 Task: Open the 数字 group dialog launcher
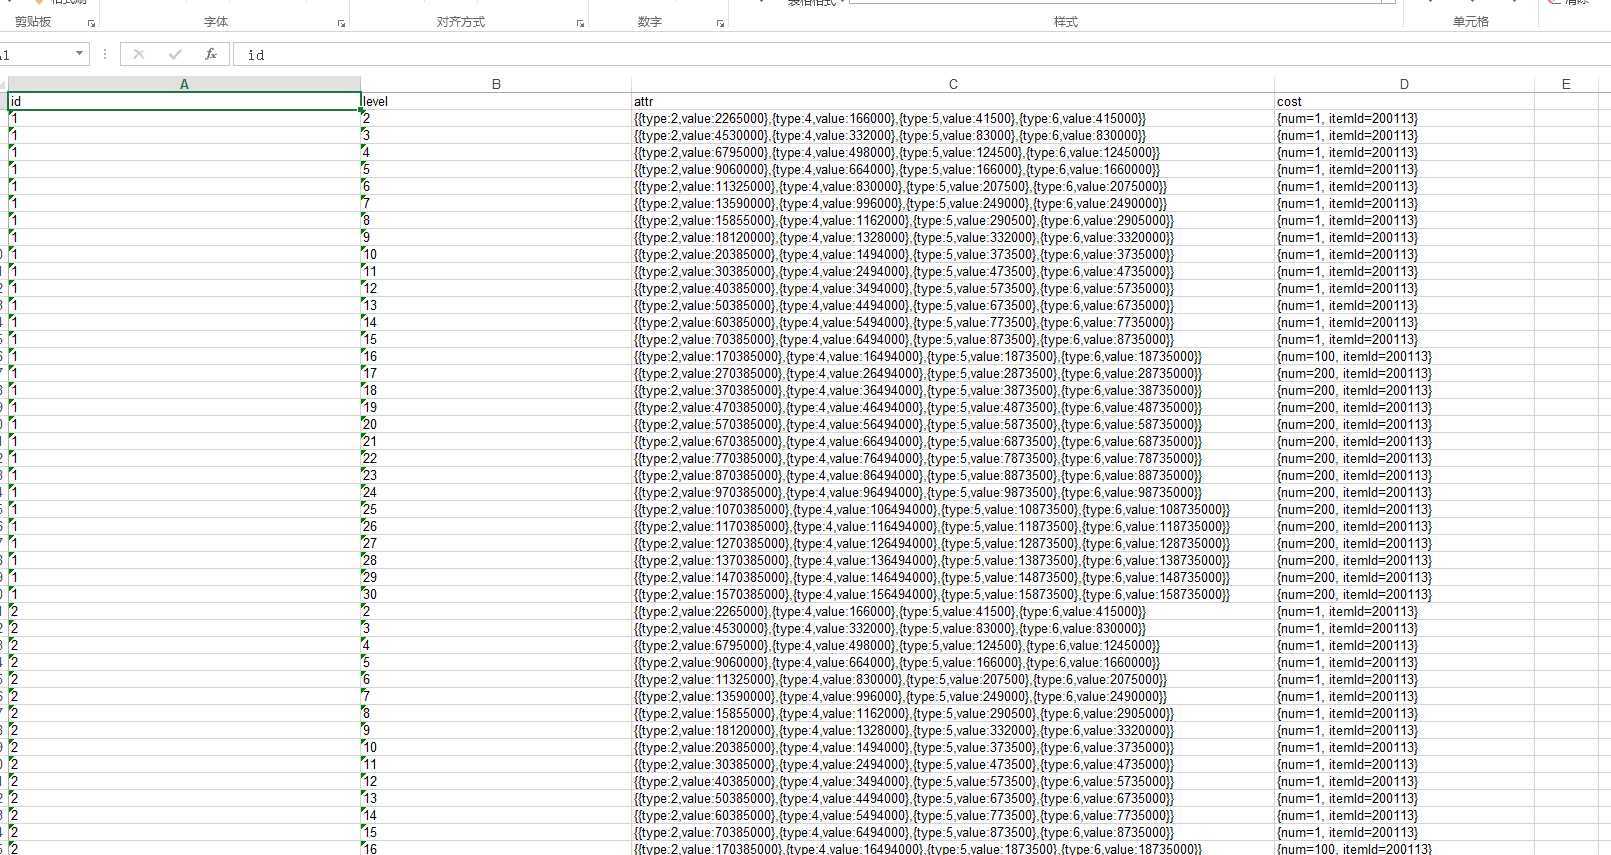tap(720, 23)
